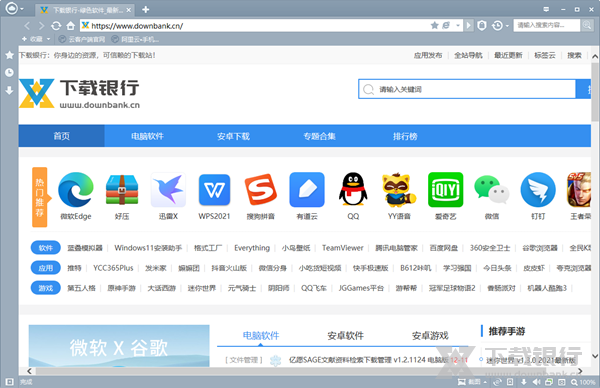Open the JGGames平台 game link
600x388 pixels.
[x=361, y=288]
